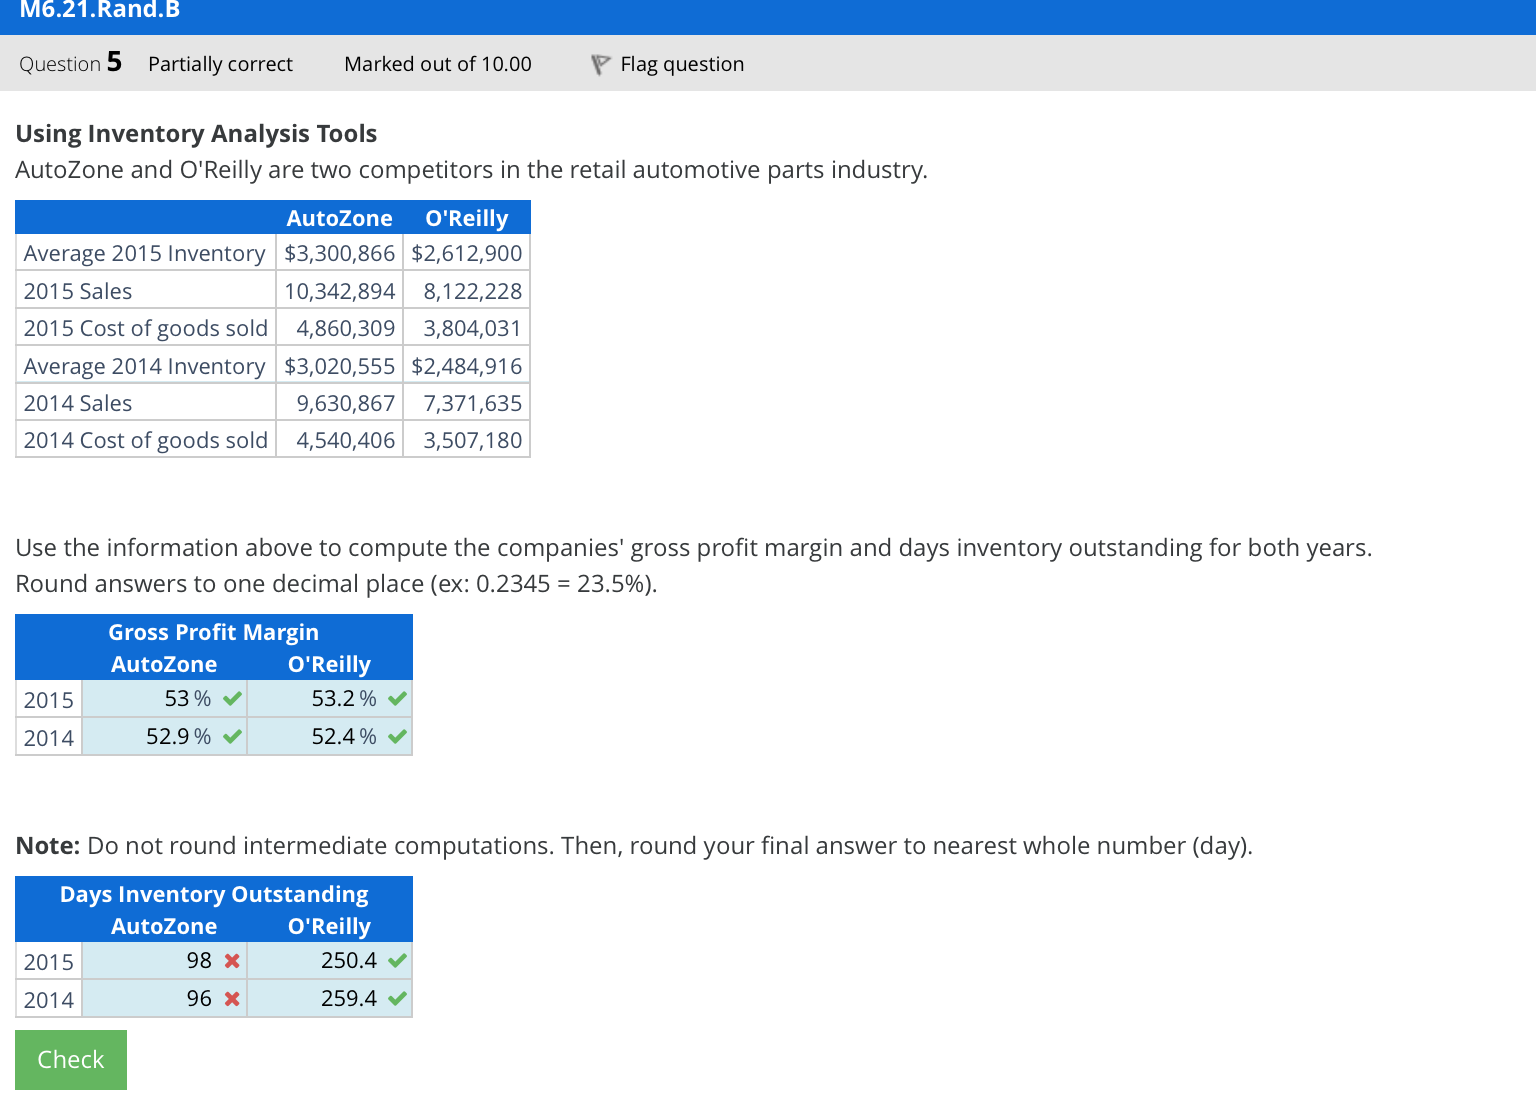Click the red X next to AutoZone 96 days

pos(232,997)
